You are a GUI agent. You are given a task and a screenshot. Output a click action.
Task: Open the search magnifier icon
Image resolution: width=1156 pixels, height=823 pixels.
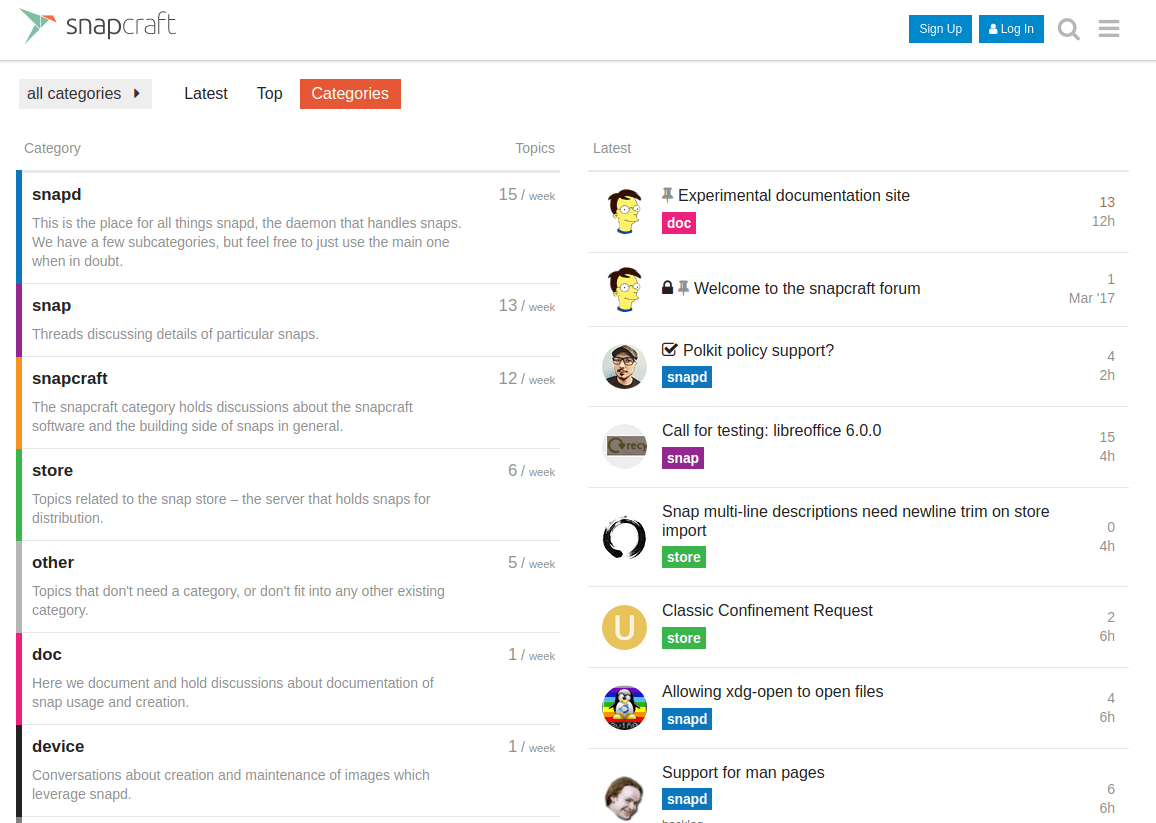[1068, 29]
